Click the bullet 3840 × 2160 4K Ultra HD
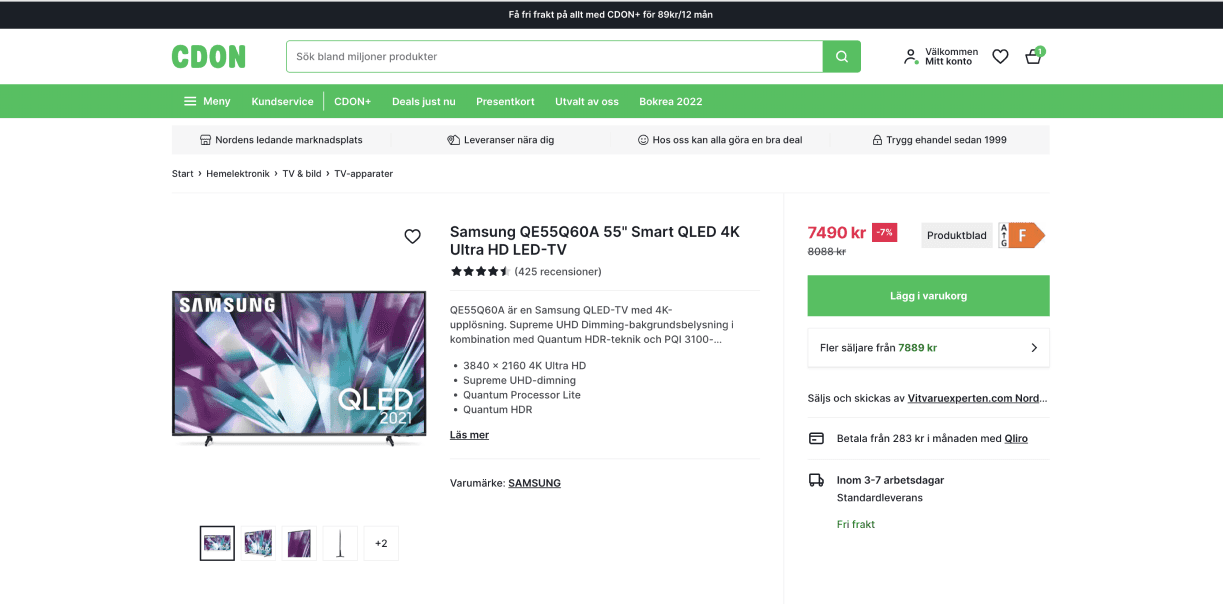Viewport: 1223px width, 604px height. point(525,366)
